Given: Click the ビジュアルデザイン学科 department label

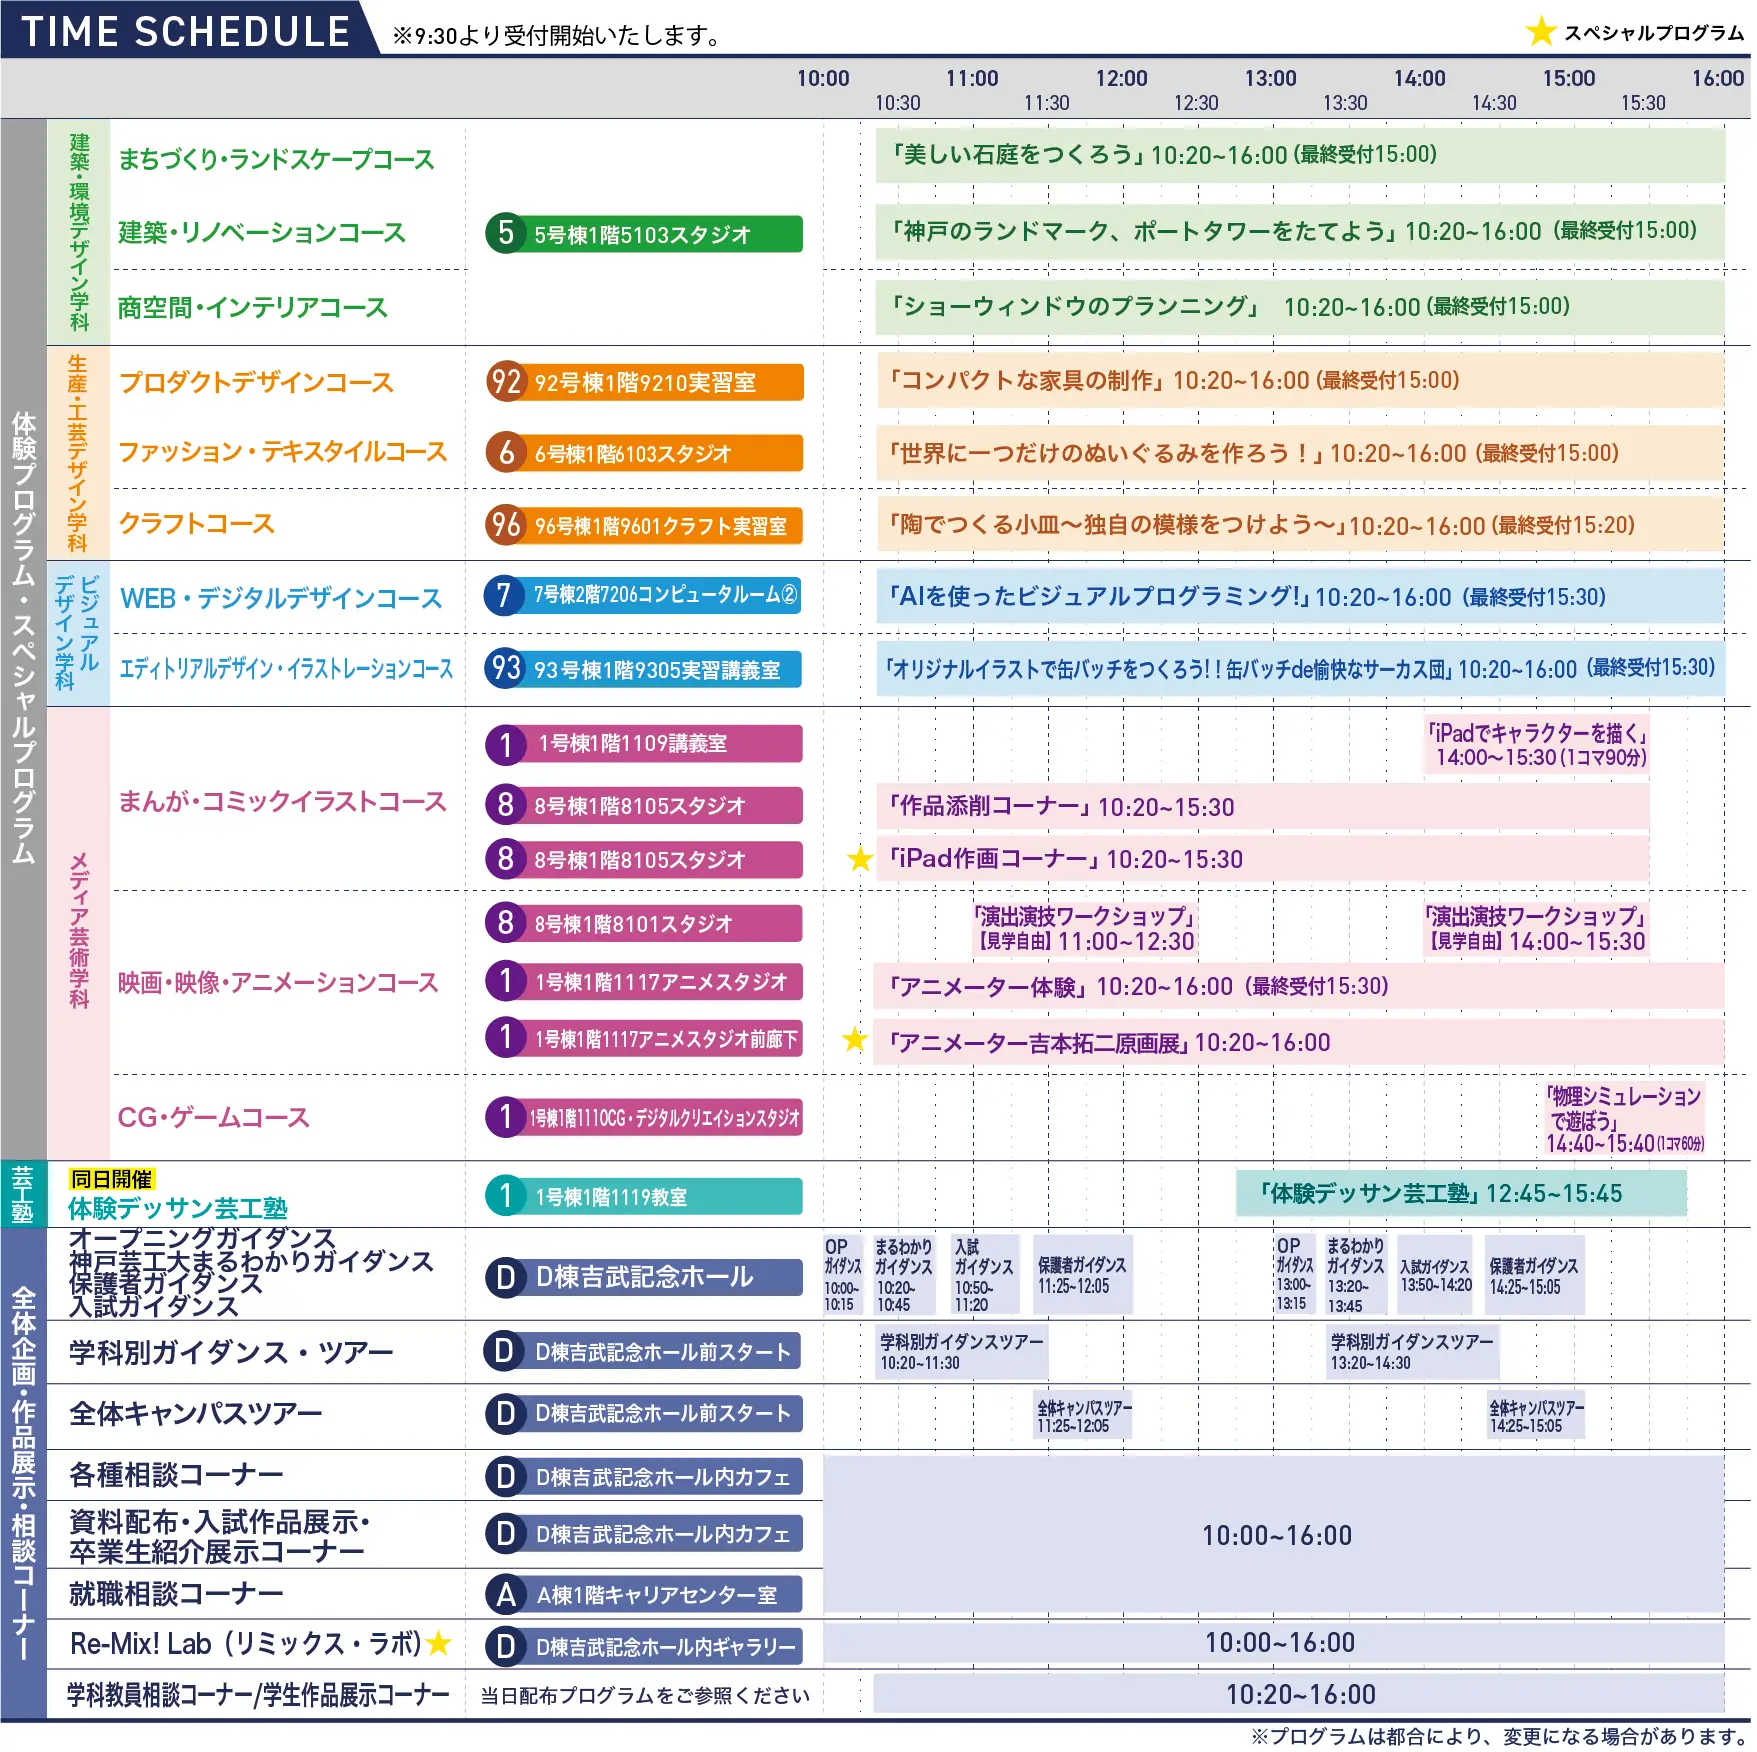Looking at the screenshot, I should point(77,633).
